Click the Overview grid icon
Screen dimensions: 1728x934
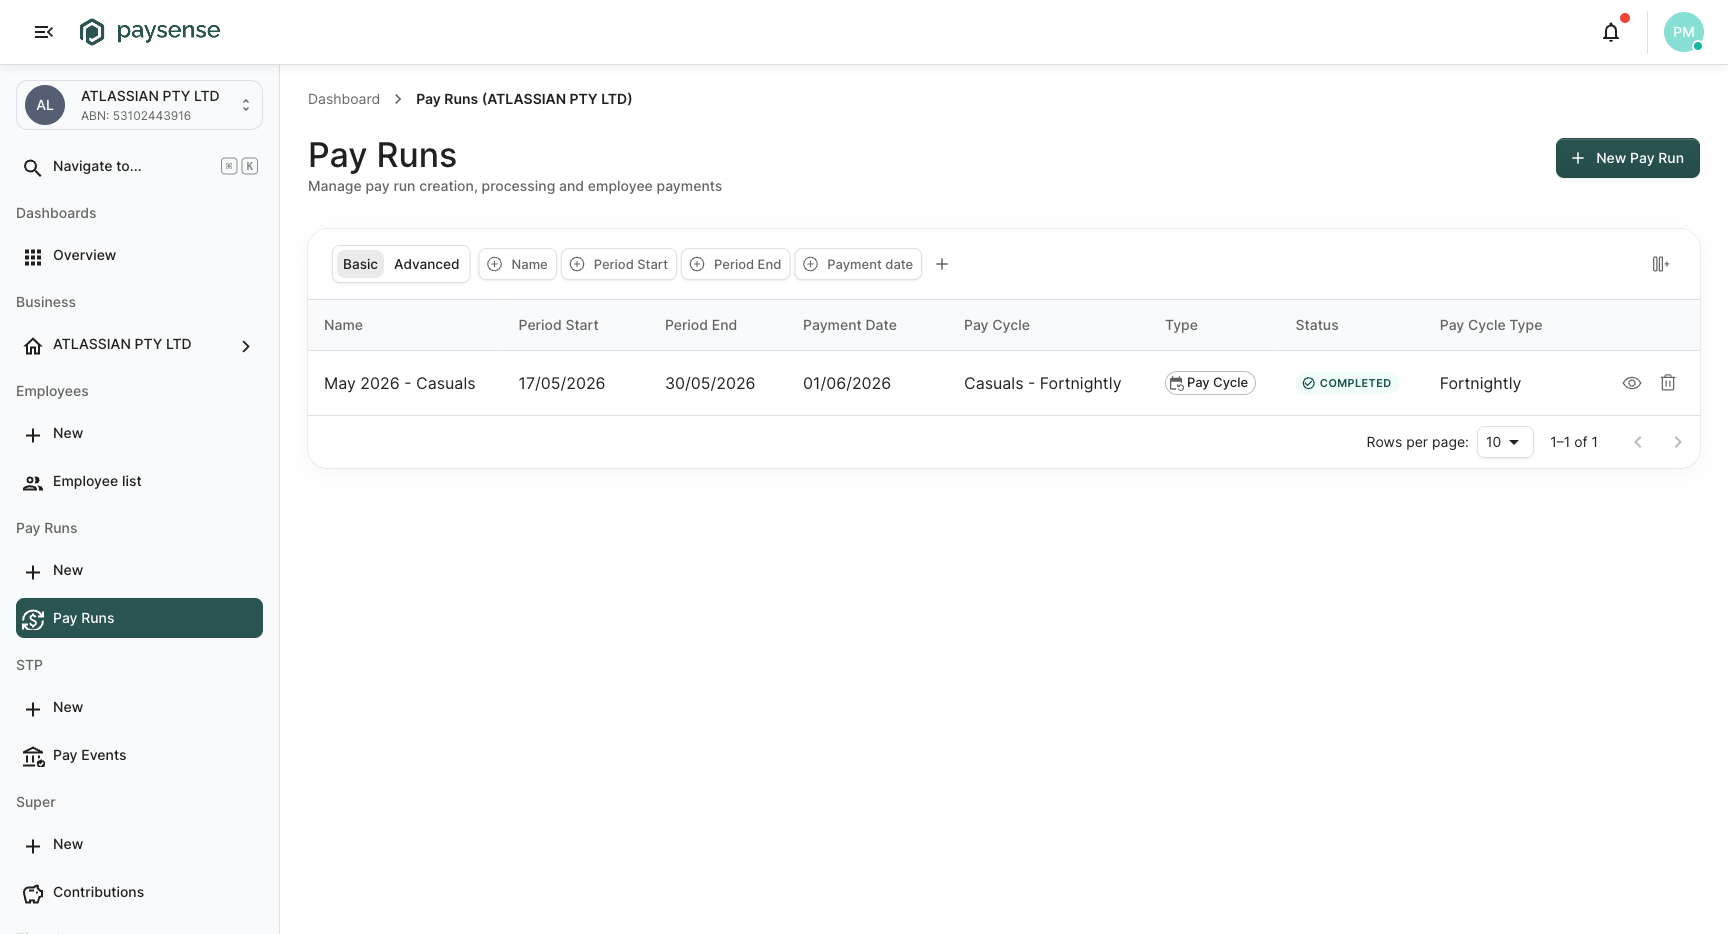pyautogui.click(x=33, y=257)
